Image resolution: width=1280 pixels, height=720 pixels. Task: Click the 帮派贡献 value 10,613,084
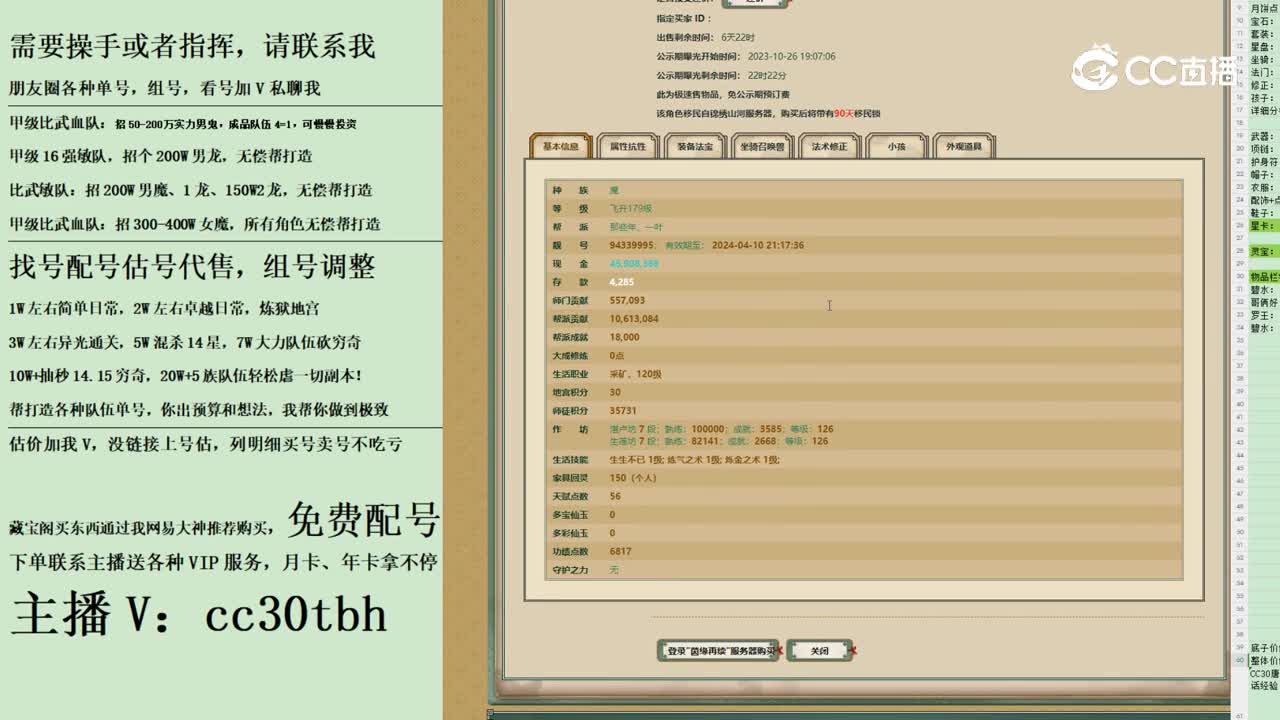point(634,319)
